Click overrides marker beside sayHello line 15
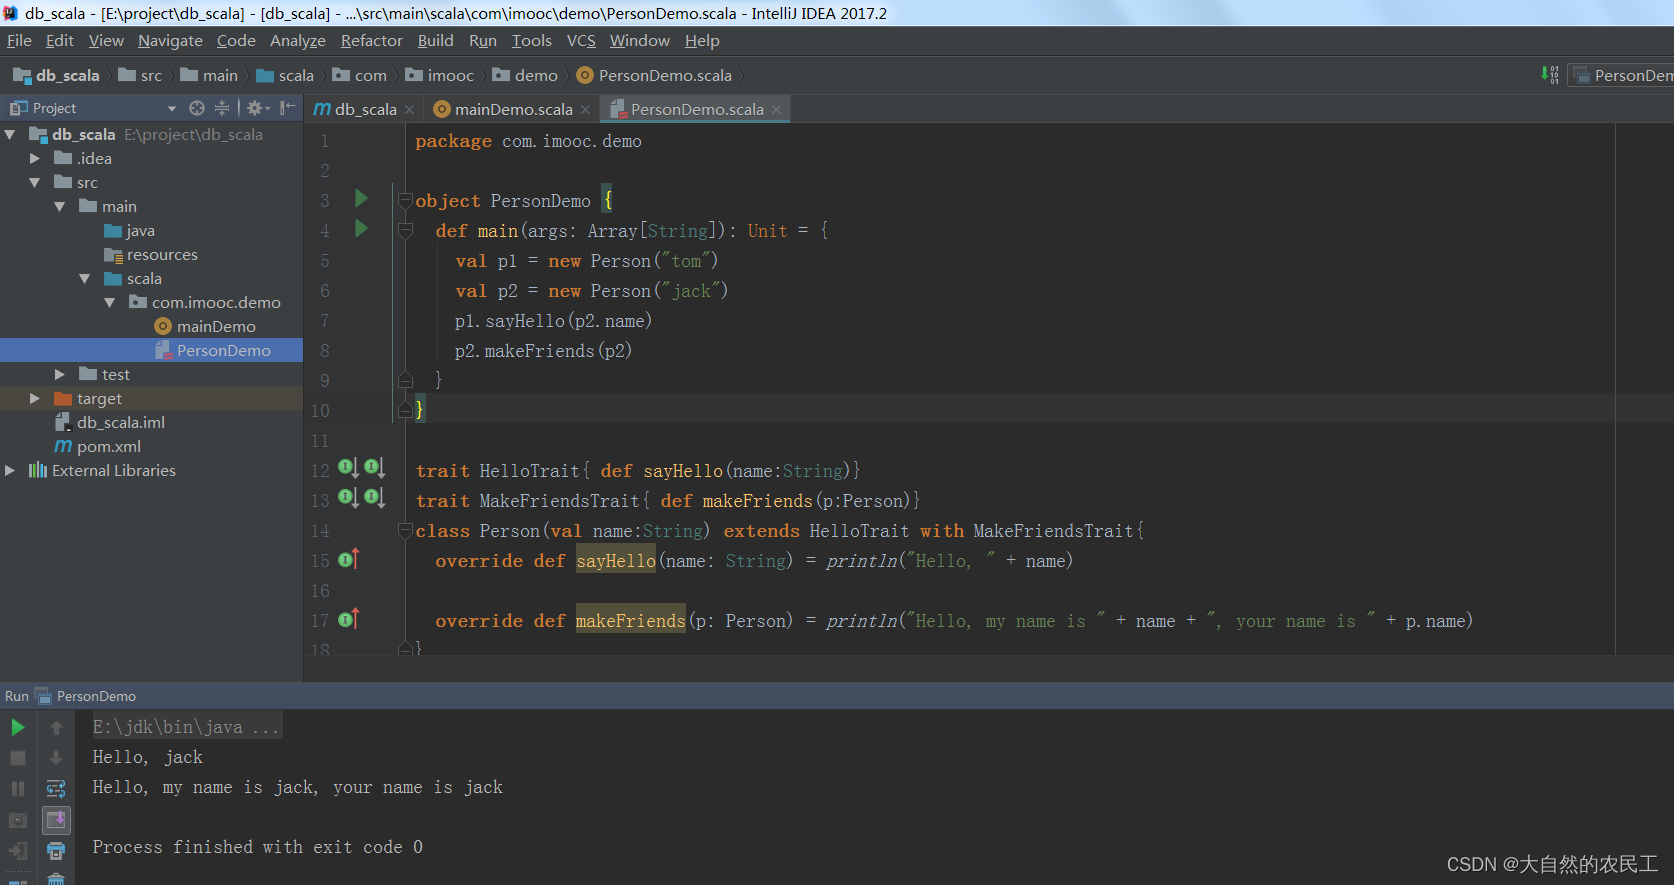1674x885 pixels. tap(348, 559)
